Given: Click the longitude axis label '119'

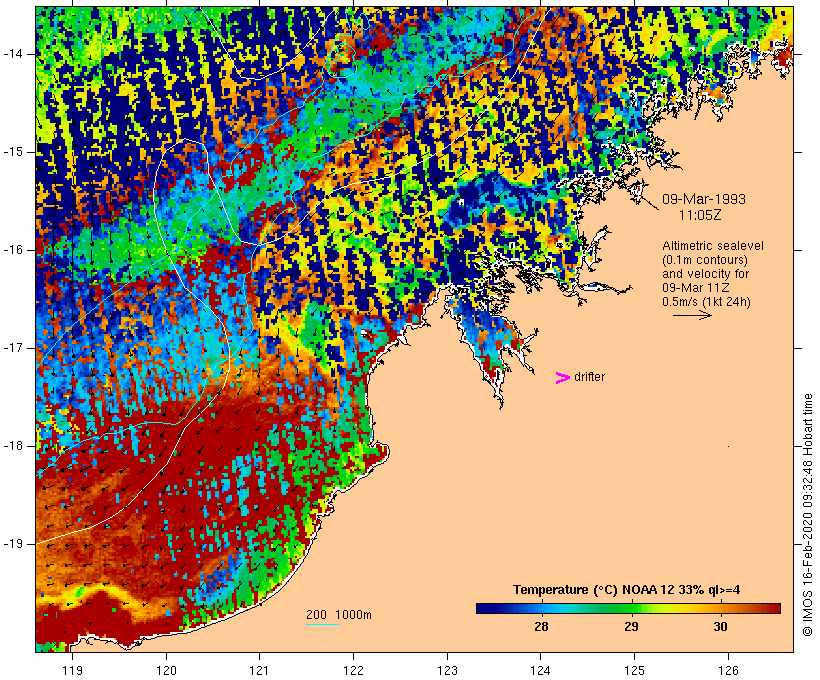Looking at the screenshot, I should pos(72,670).
